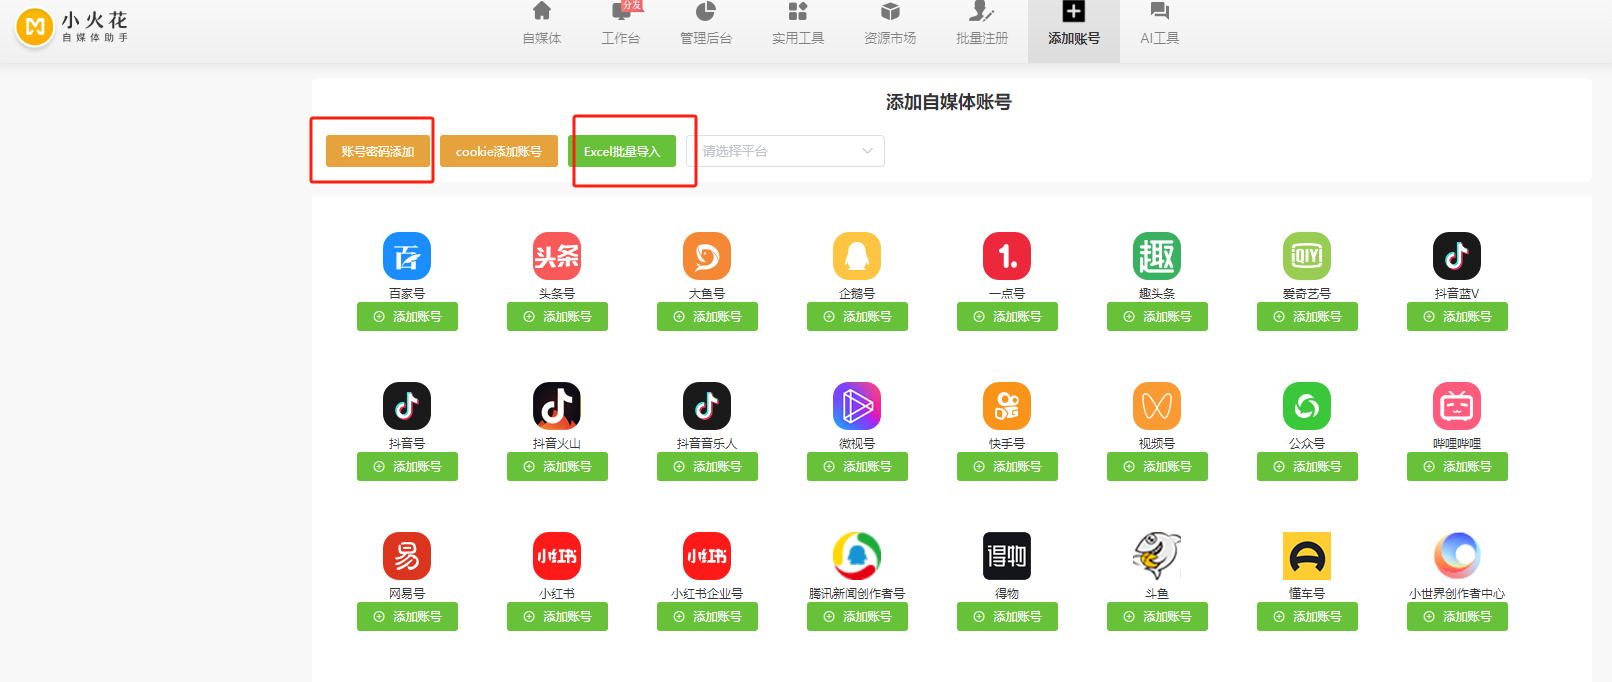Add account under 网易号
Screen dimensions: 1612x682
pyautogui.click(x=407, y=616)
